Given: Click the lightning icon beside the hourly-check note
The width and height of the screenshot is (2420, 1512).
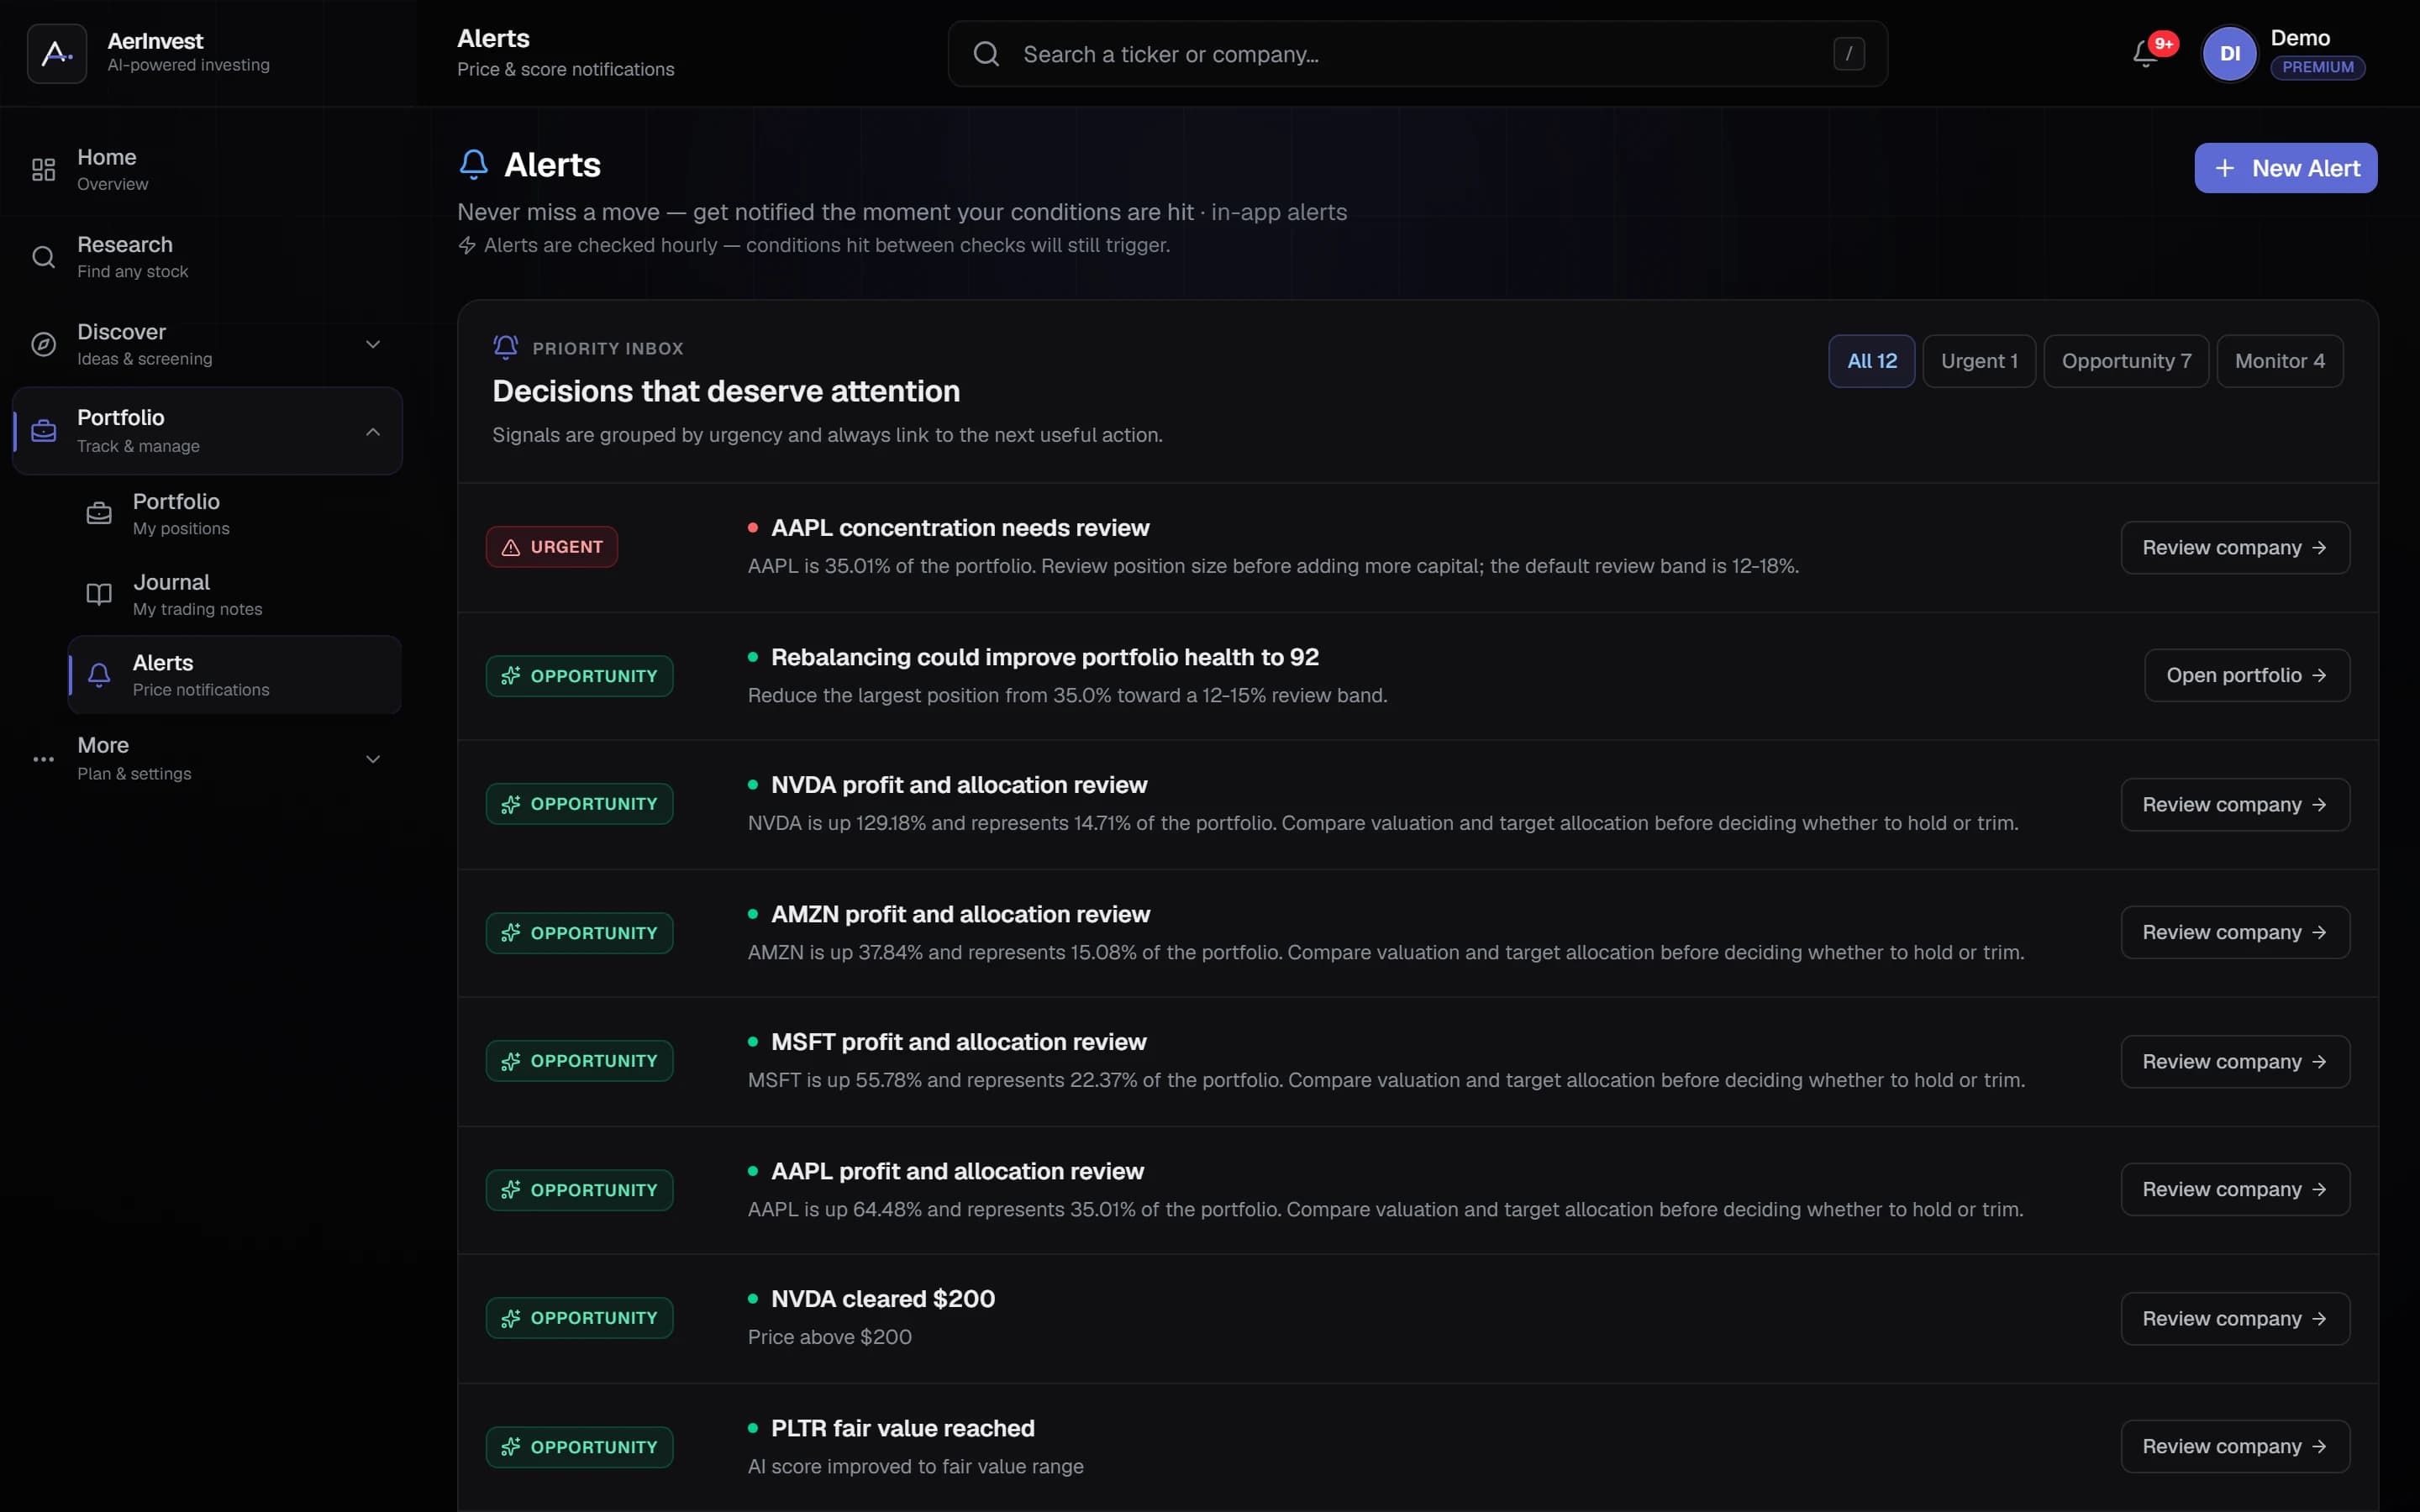Looking at the screenshot, I should pos(467,245).
